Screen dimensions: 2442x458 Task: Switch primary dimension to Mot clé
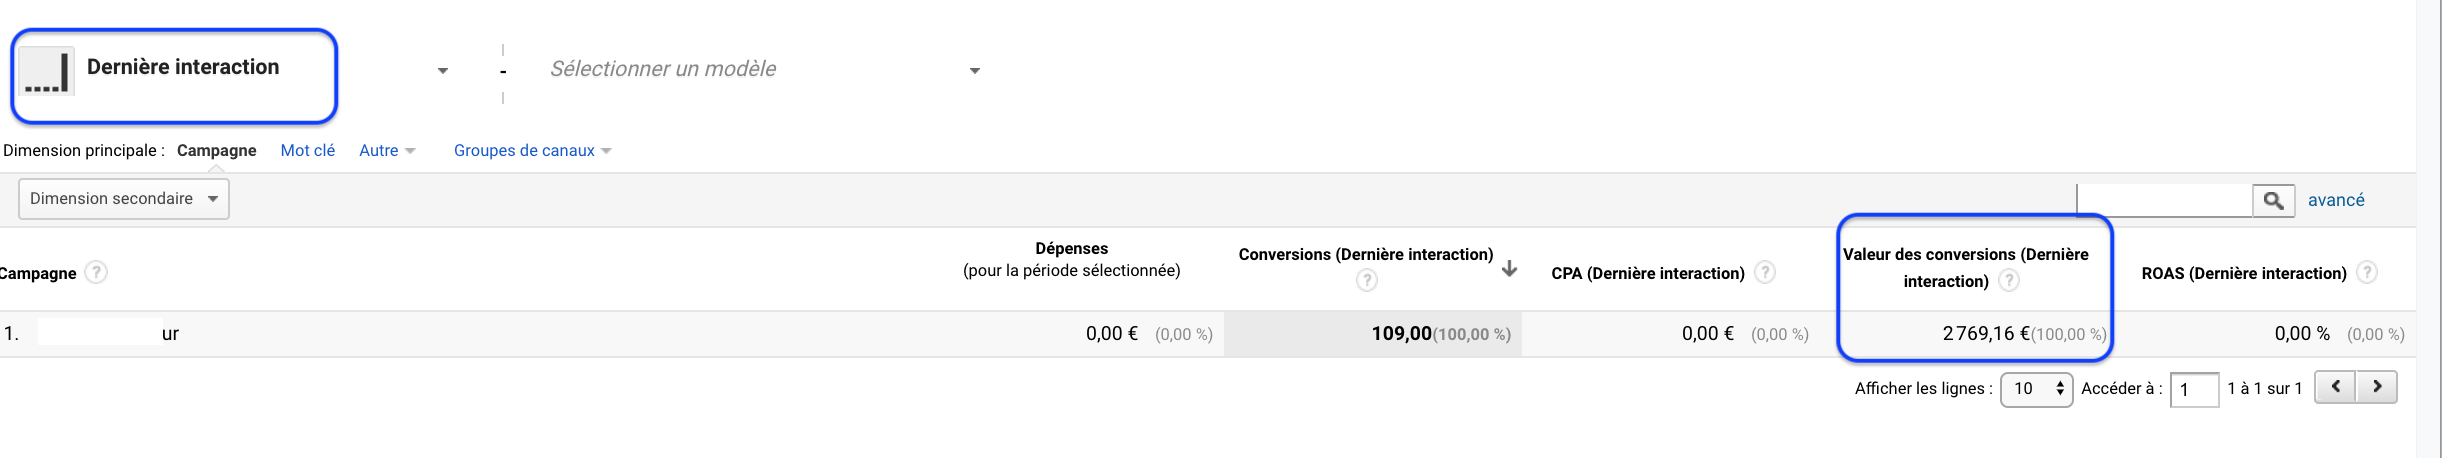coord(308,151)
